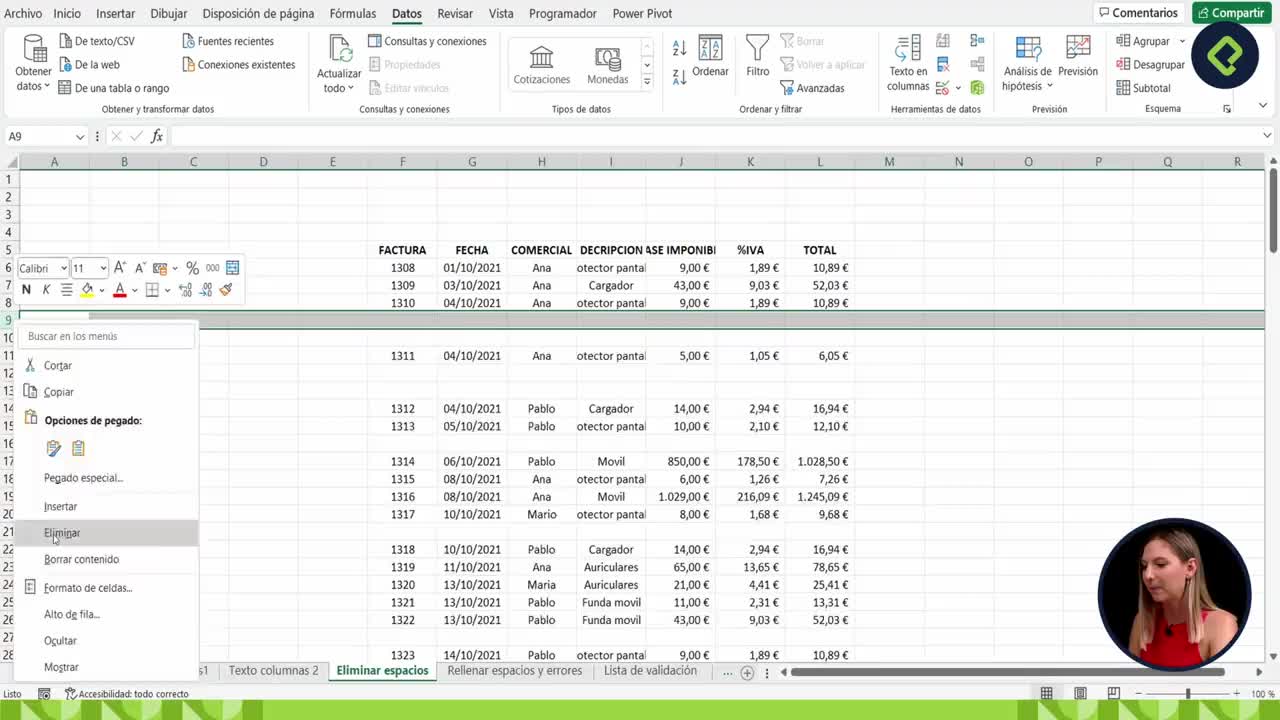Import data with De texto/CSV

96,41
